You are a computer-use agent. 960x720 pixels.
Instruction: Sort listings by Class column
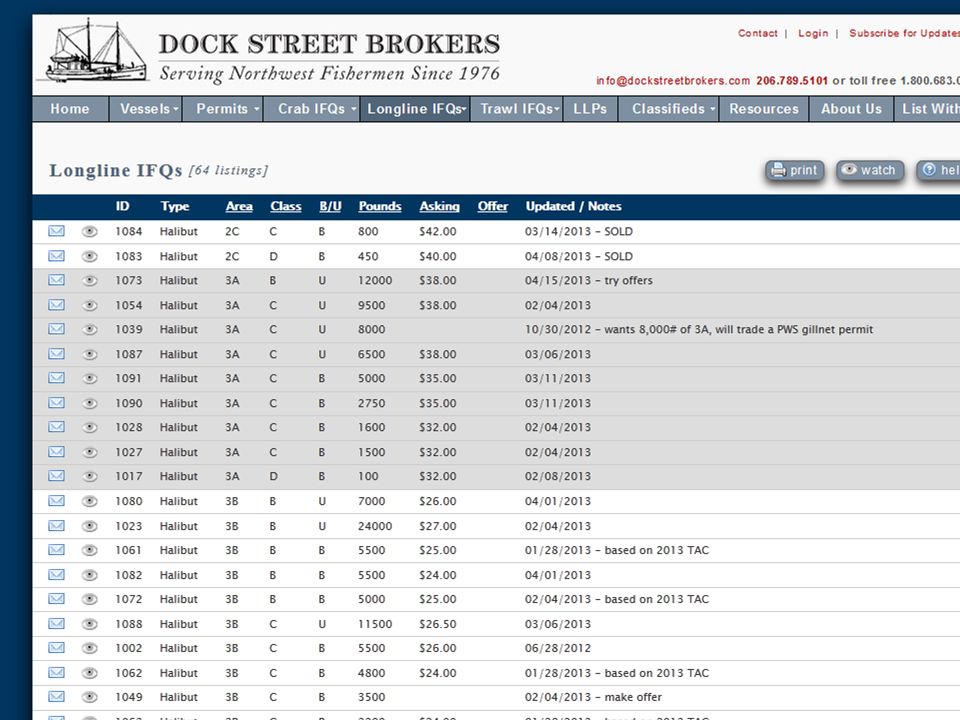tap(286, 206)
